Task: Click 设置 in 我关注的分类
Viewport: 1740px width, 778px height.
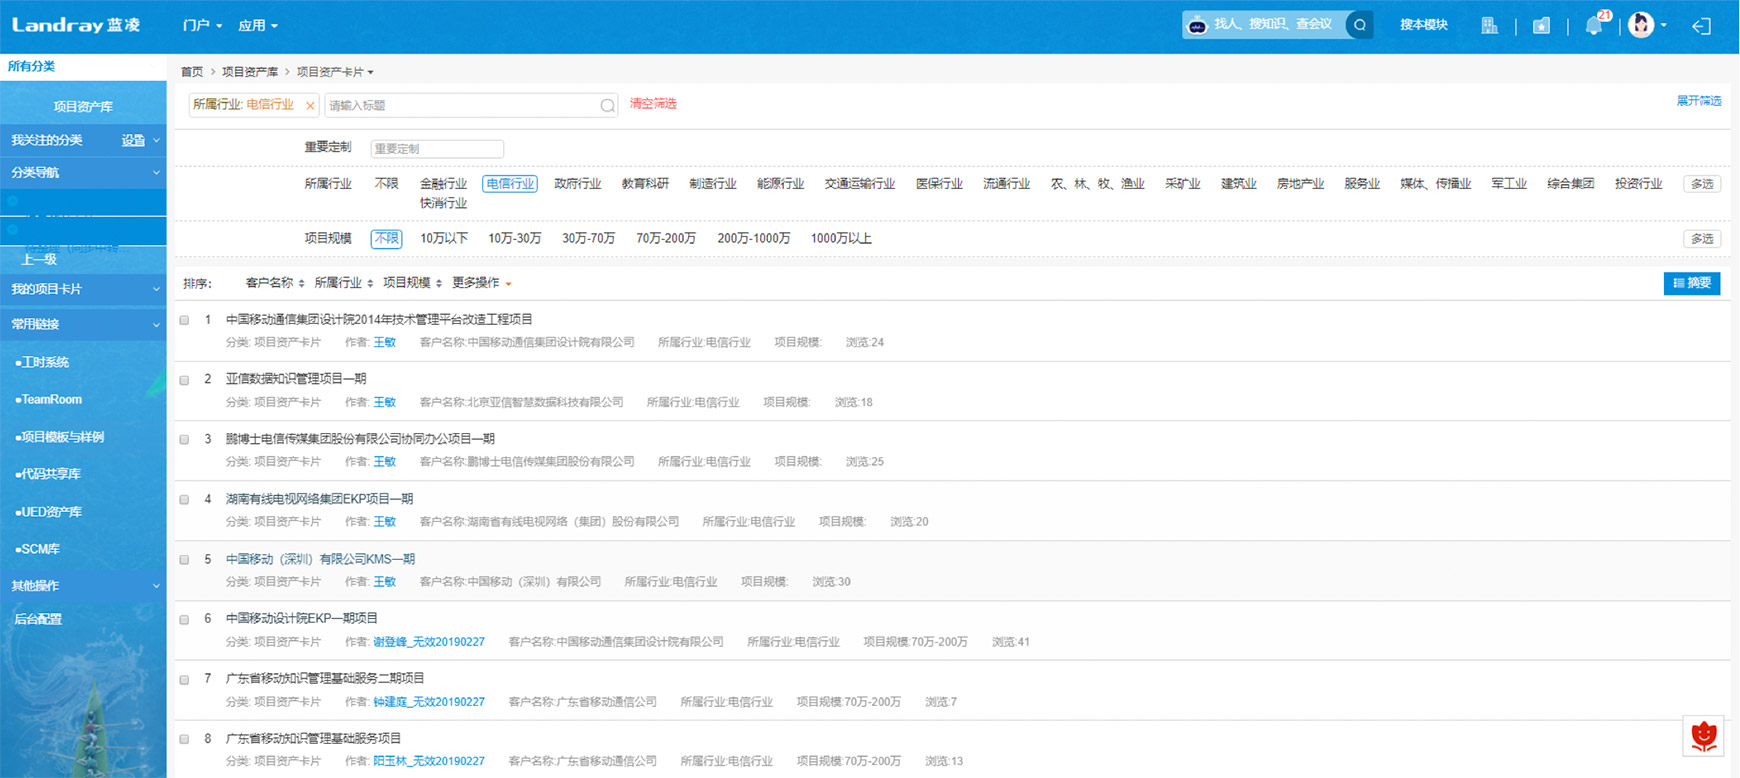Action: [x=133, y=141]
